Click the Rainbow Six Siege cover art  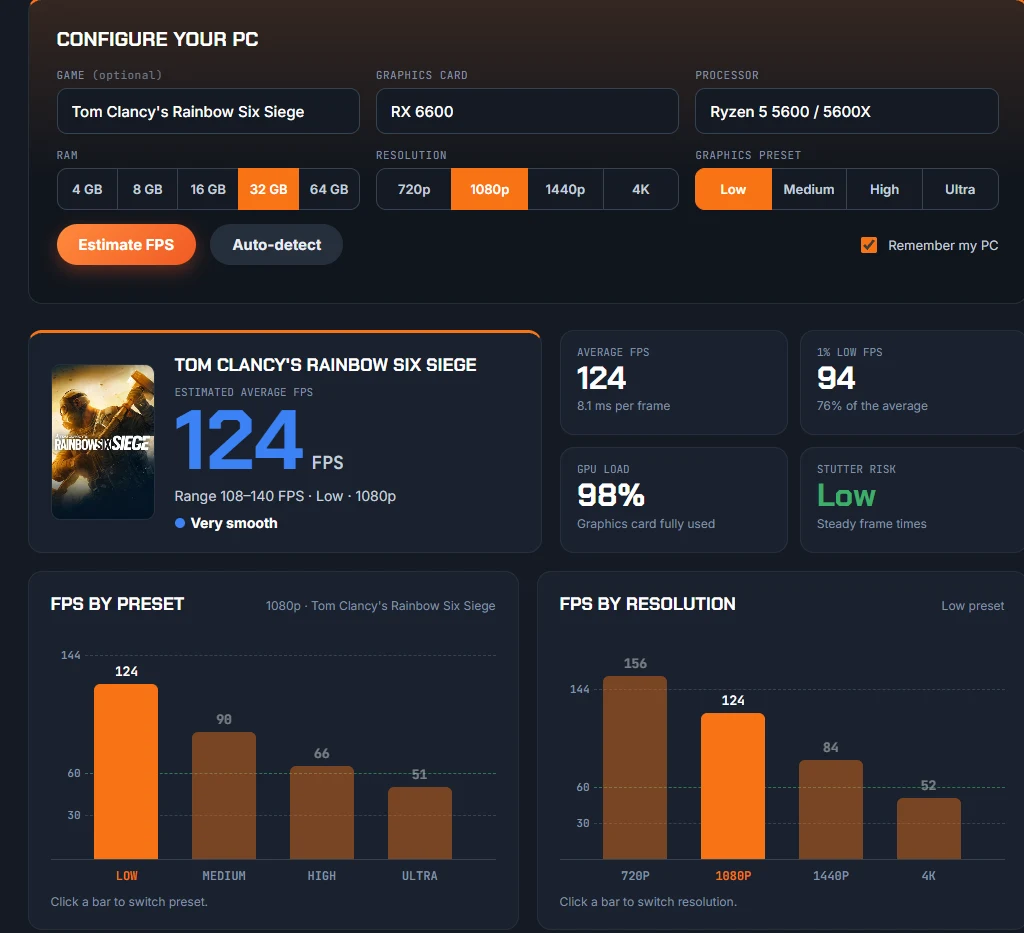tap(103, 442)
